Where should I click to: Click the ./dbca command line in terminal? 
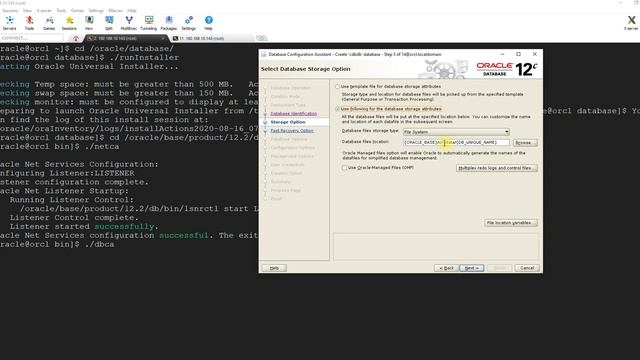pos(57,244)
